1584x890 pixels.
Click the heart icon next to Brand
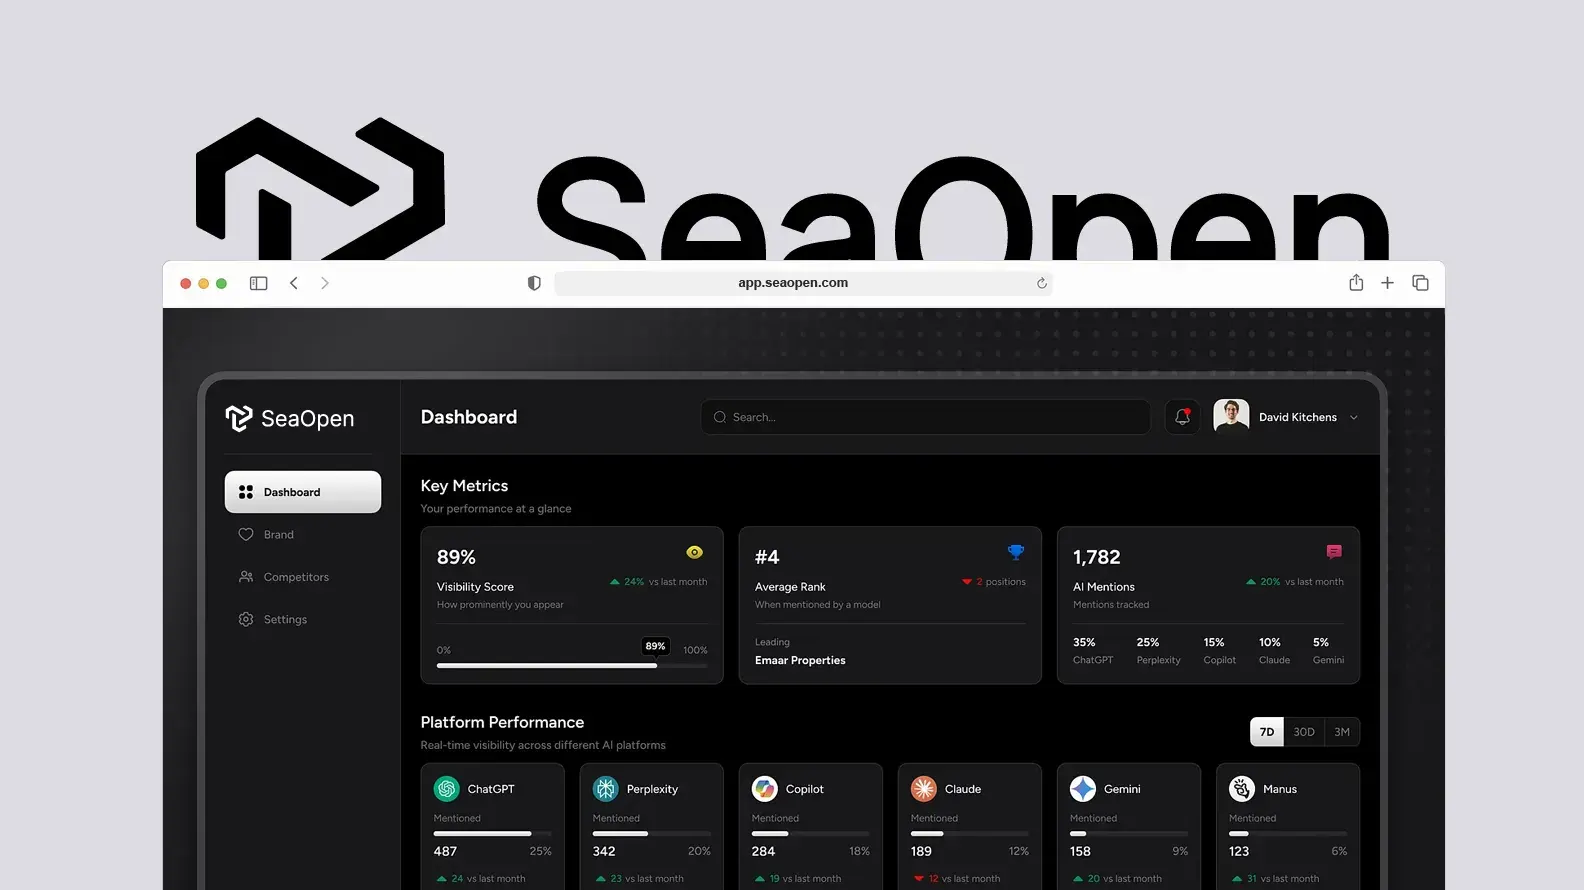tap(246, 535)
